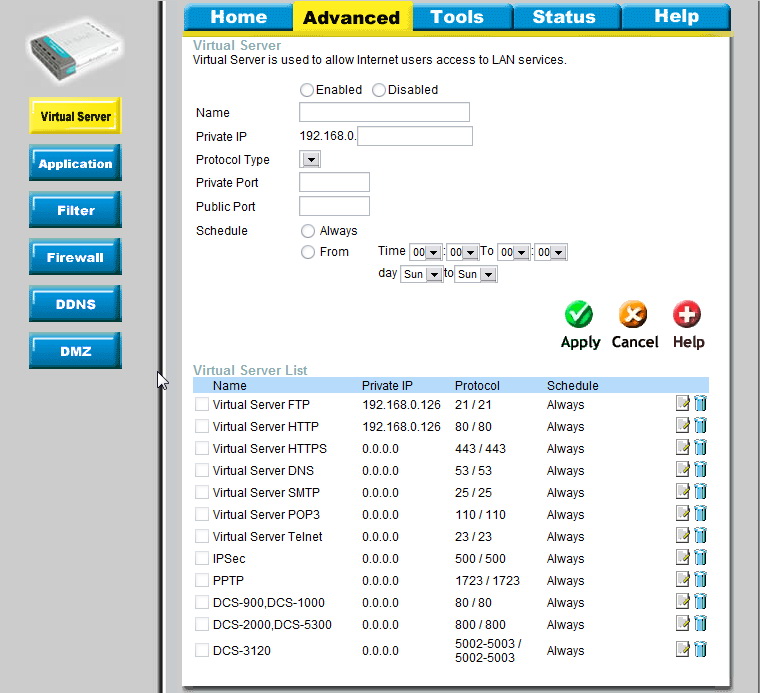Select the Disabled radio button
This screenshot has width=760, height=693.
click(x=379, y=90)
